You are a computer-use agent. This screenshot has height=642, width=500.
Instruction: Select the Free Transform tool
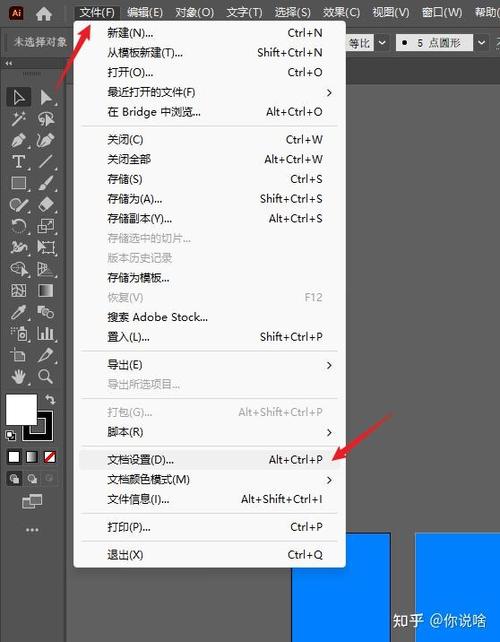[46, 247]
